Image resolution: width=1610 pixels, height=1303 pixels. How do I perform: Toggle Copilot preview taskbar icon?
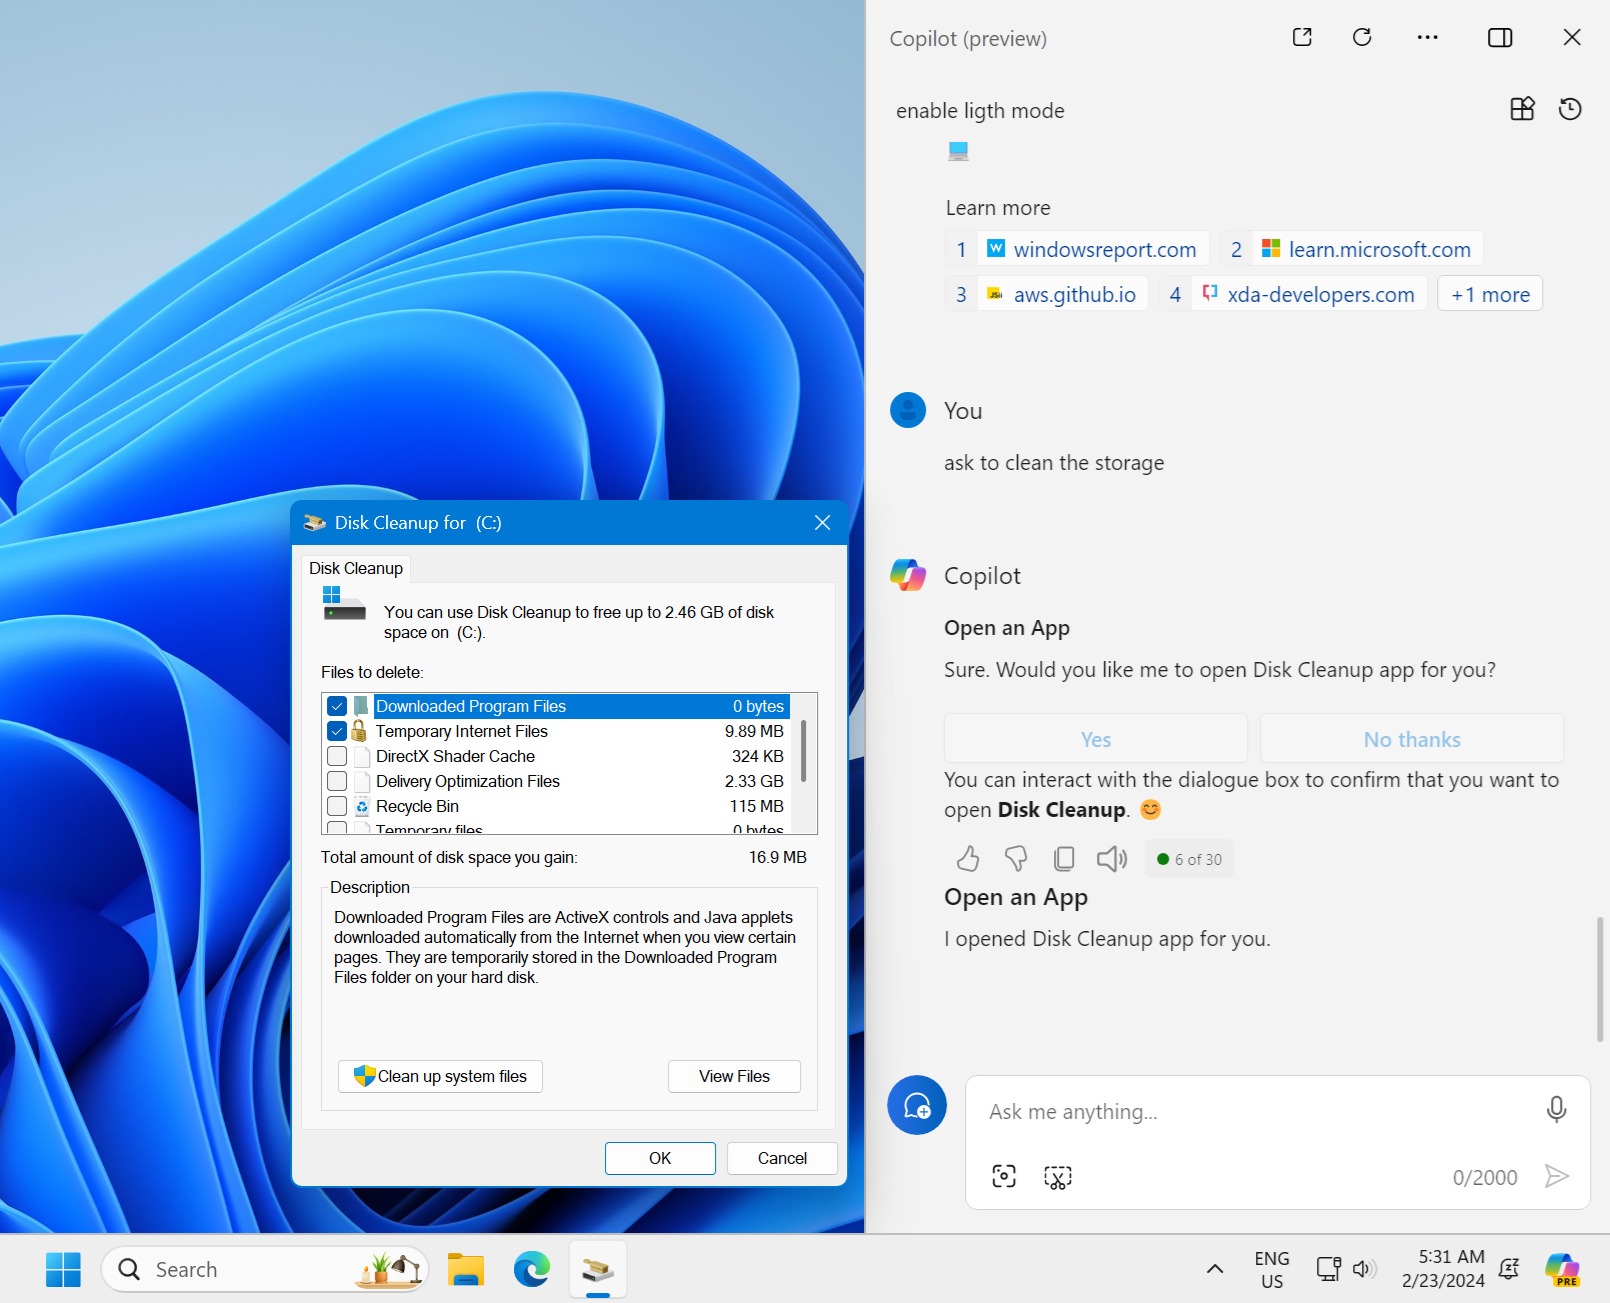(1562, 1269)
